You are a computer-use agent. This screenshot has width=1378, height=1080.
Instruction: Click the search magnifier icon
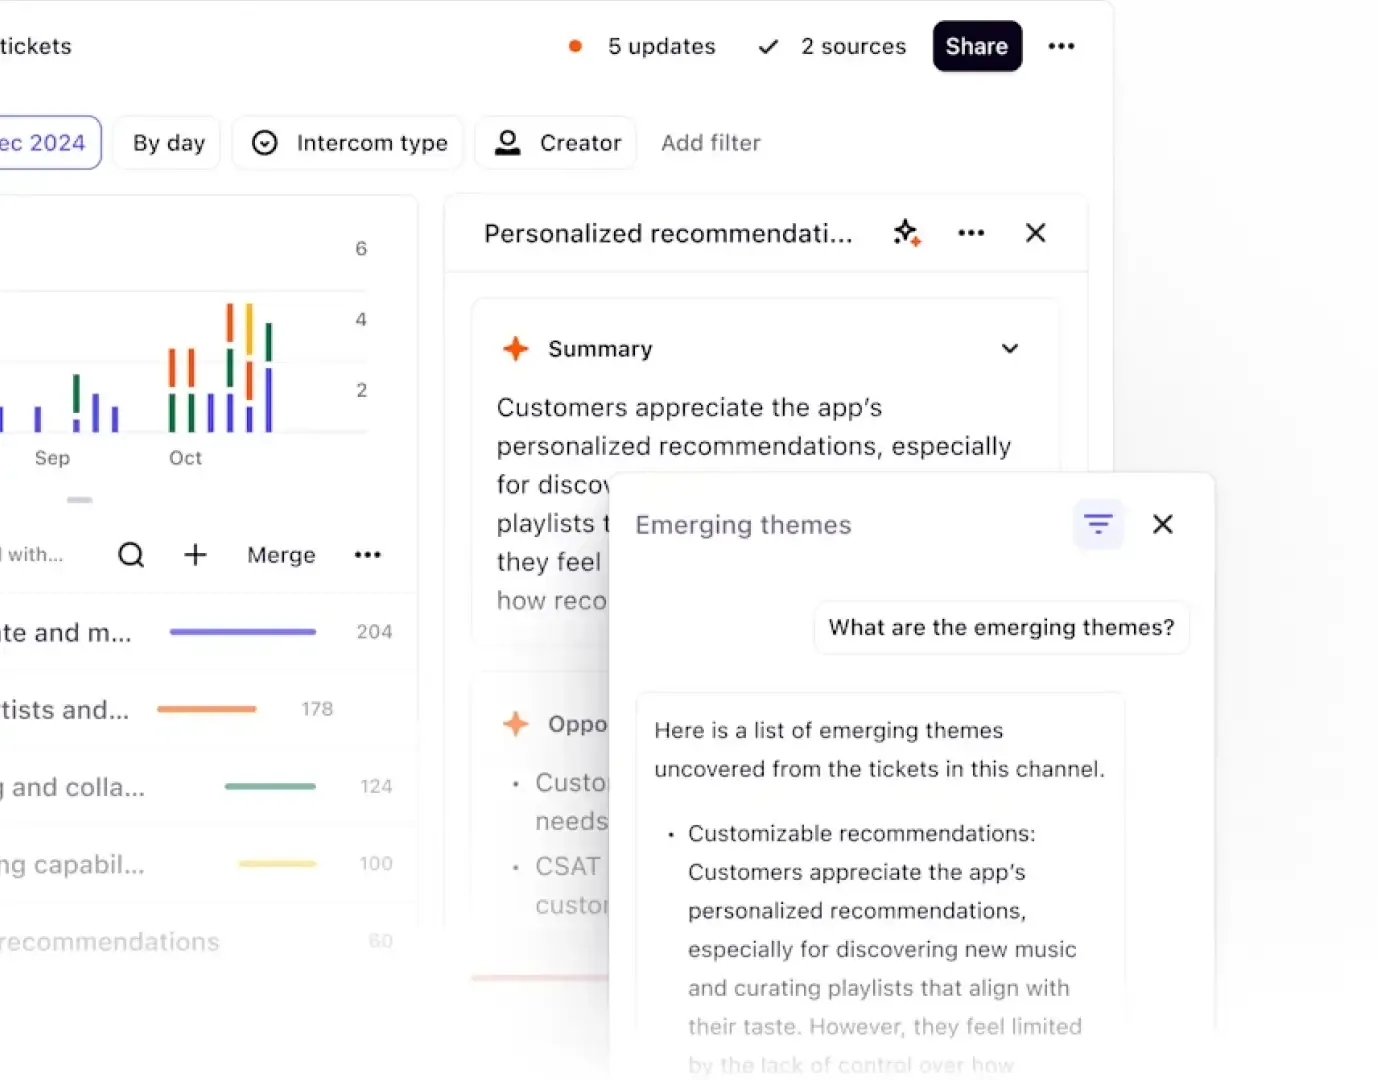pos(131,555)
